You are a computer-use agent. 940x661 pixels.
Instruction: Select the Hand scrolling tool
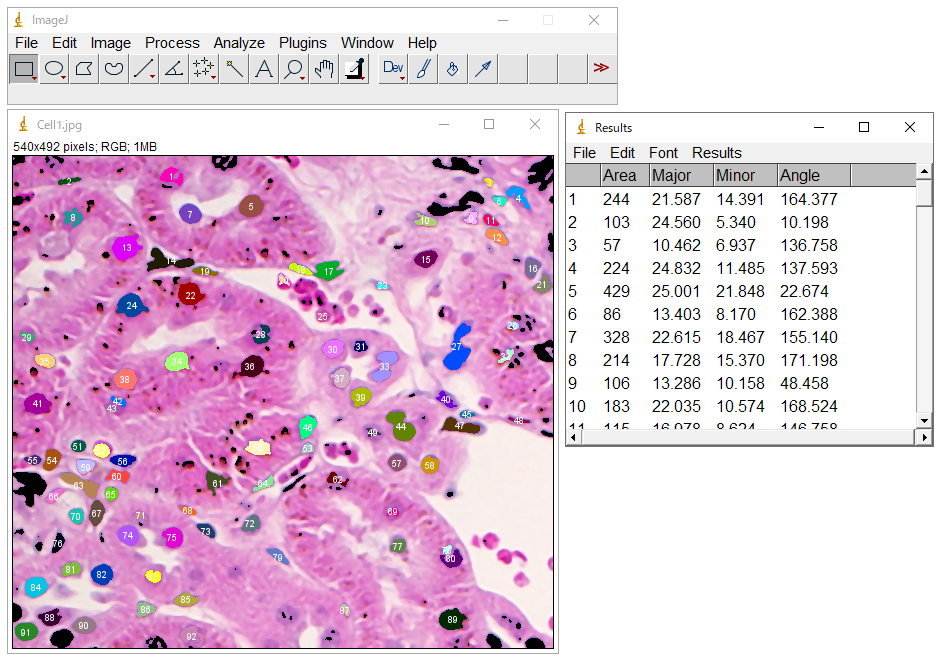(324, 69)
